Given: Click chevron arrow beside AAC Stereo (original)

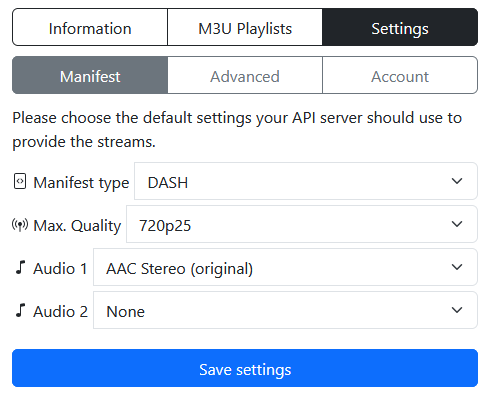Looking at the screenshot, I should click(x=457, y=267).
